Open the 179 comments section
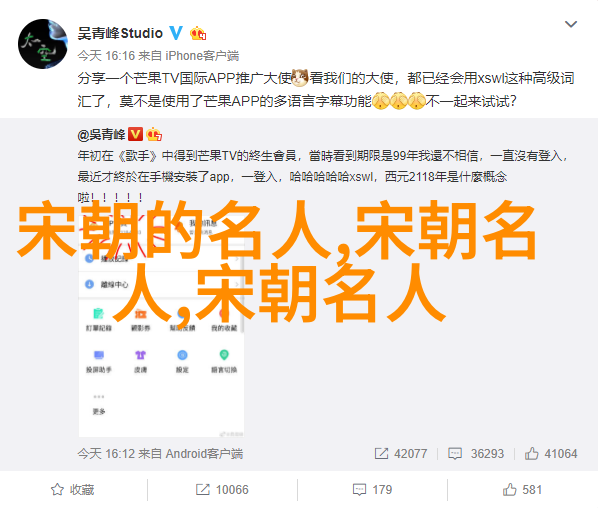The image size is (598, 508). pos(372,489)
